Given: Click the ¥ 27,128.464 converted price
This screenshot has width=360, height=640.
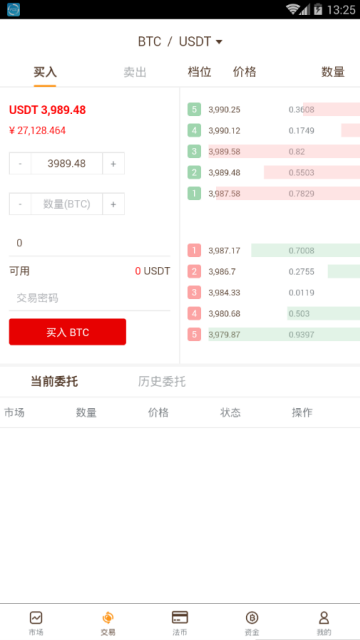Looking at the screenshot, I should point(37,131).
